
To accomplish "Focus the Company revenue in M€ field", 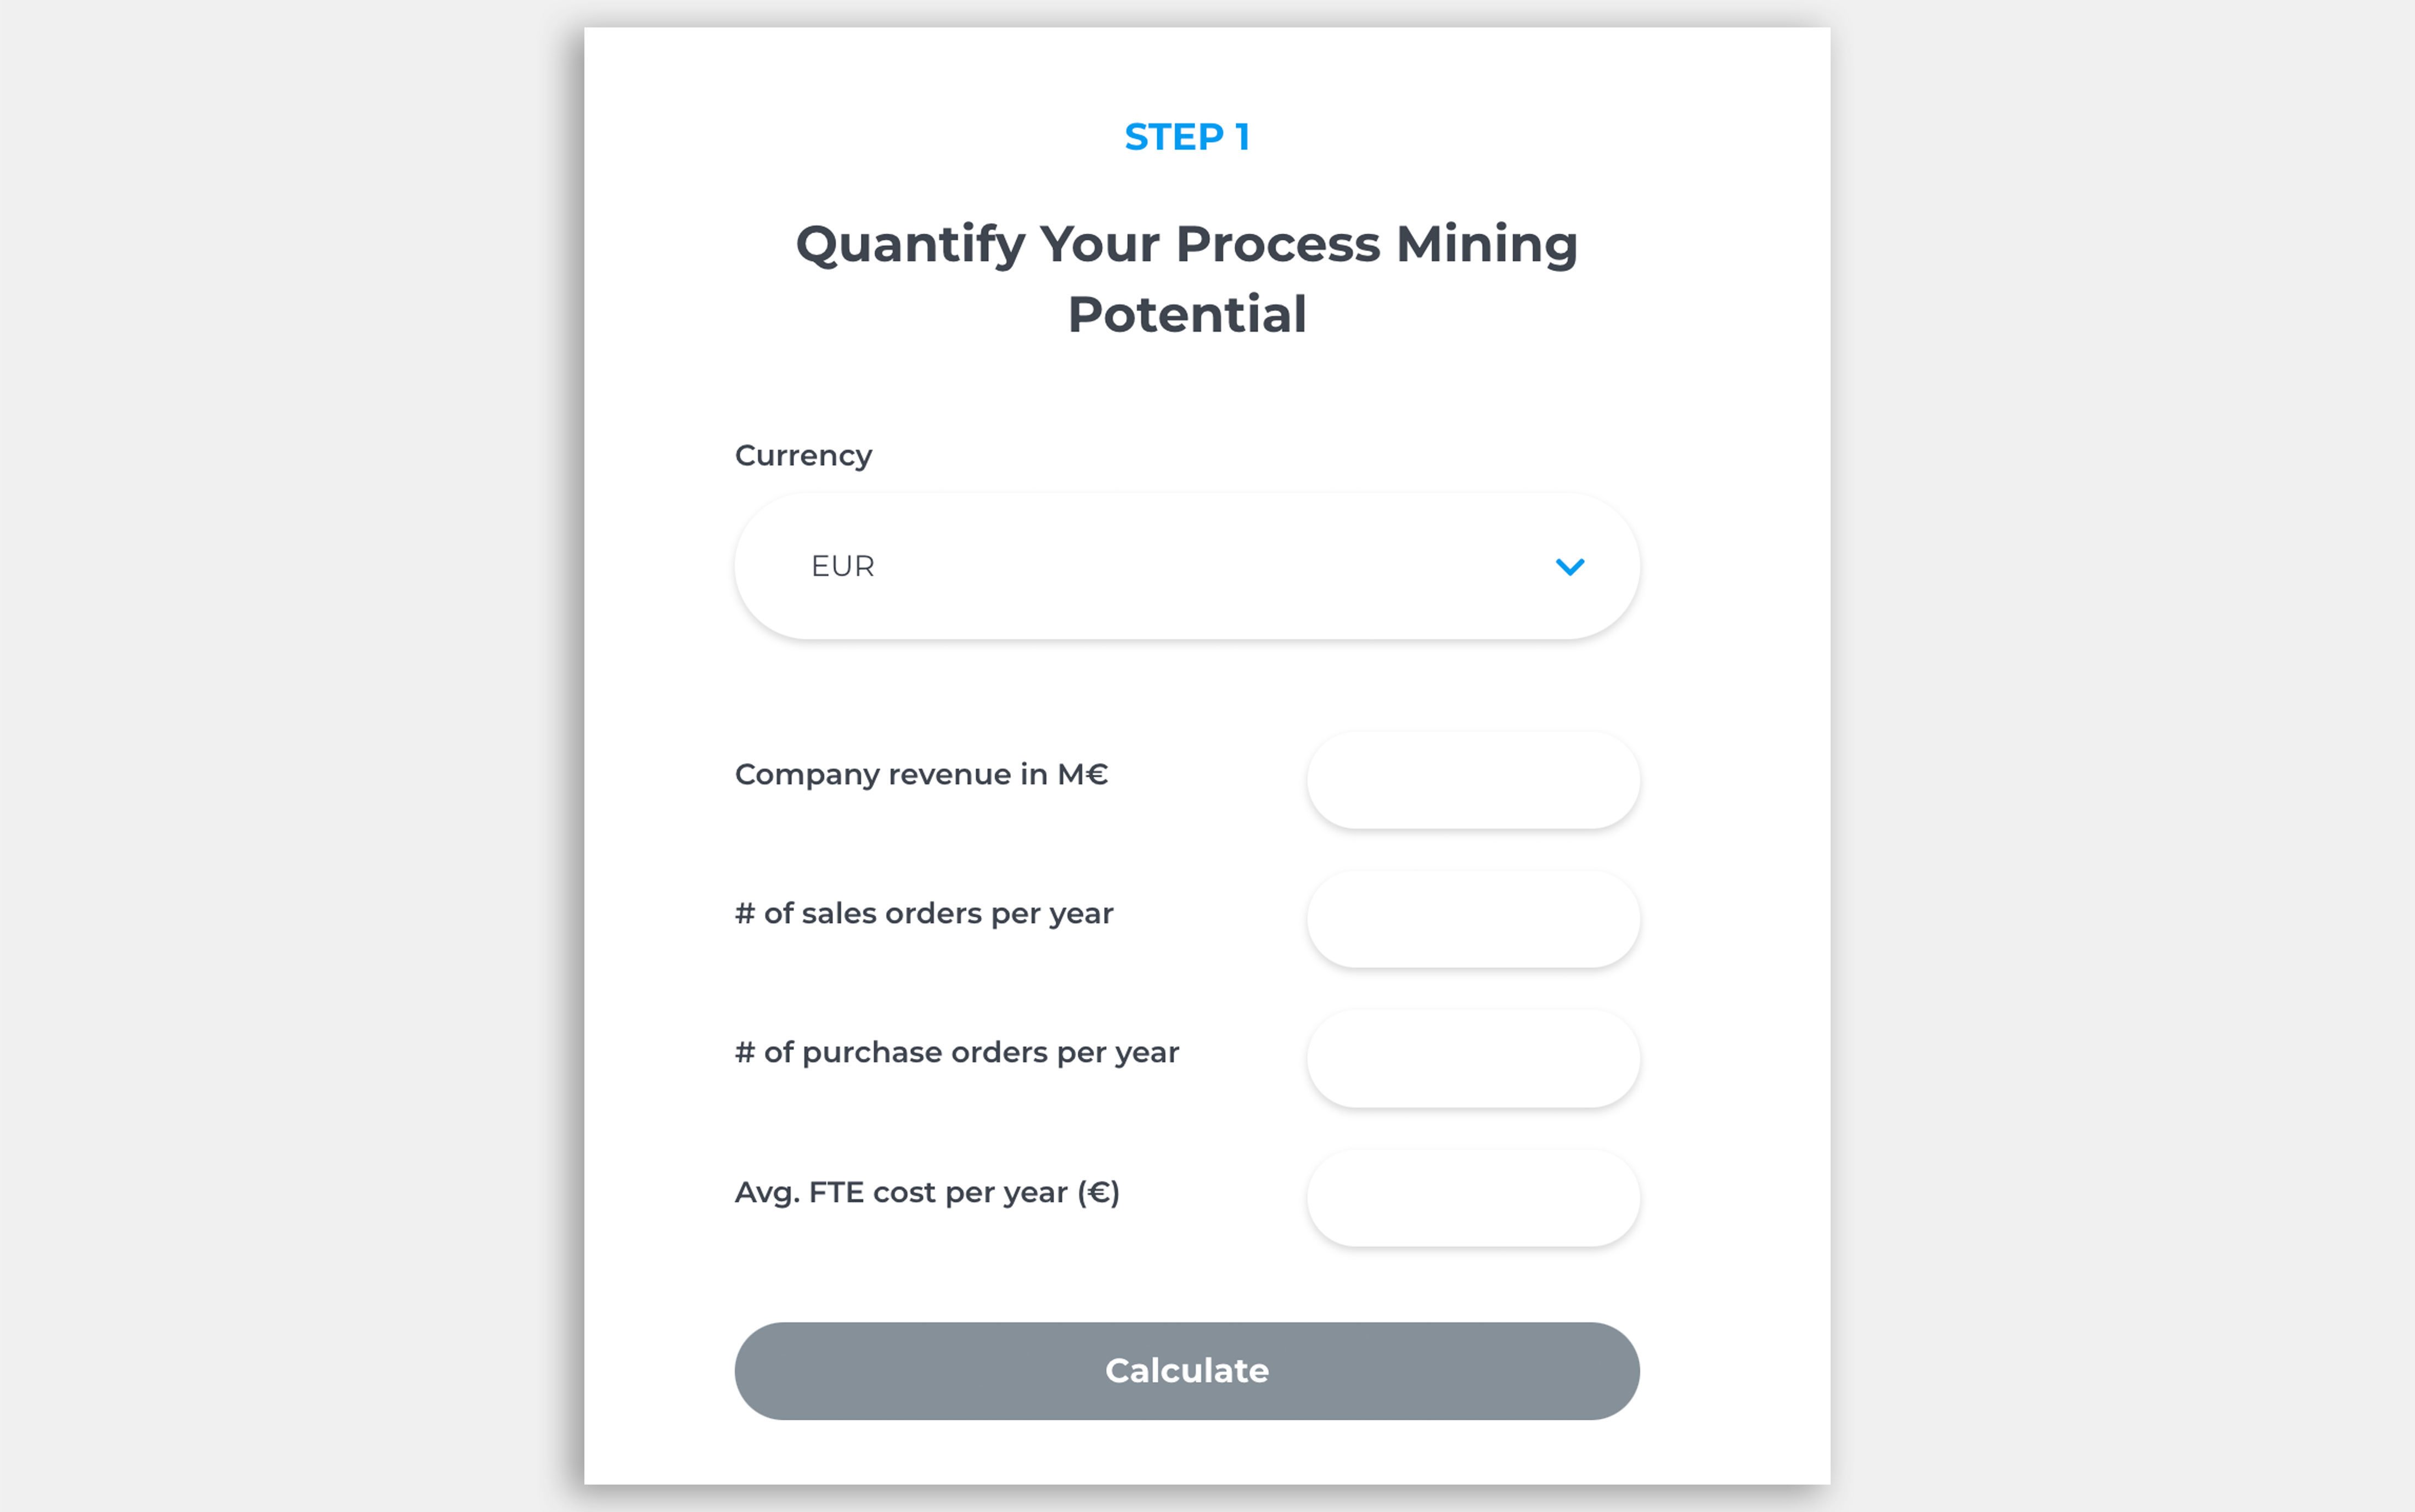I will 1472,780.
